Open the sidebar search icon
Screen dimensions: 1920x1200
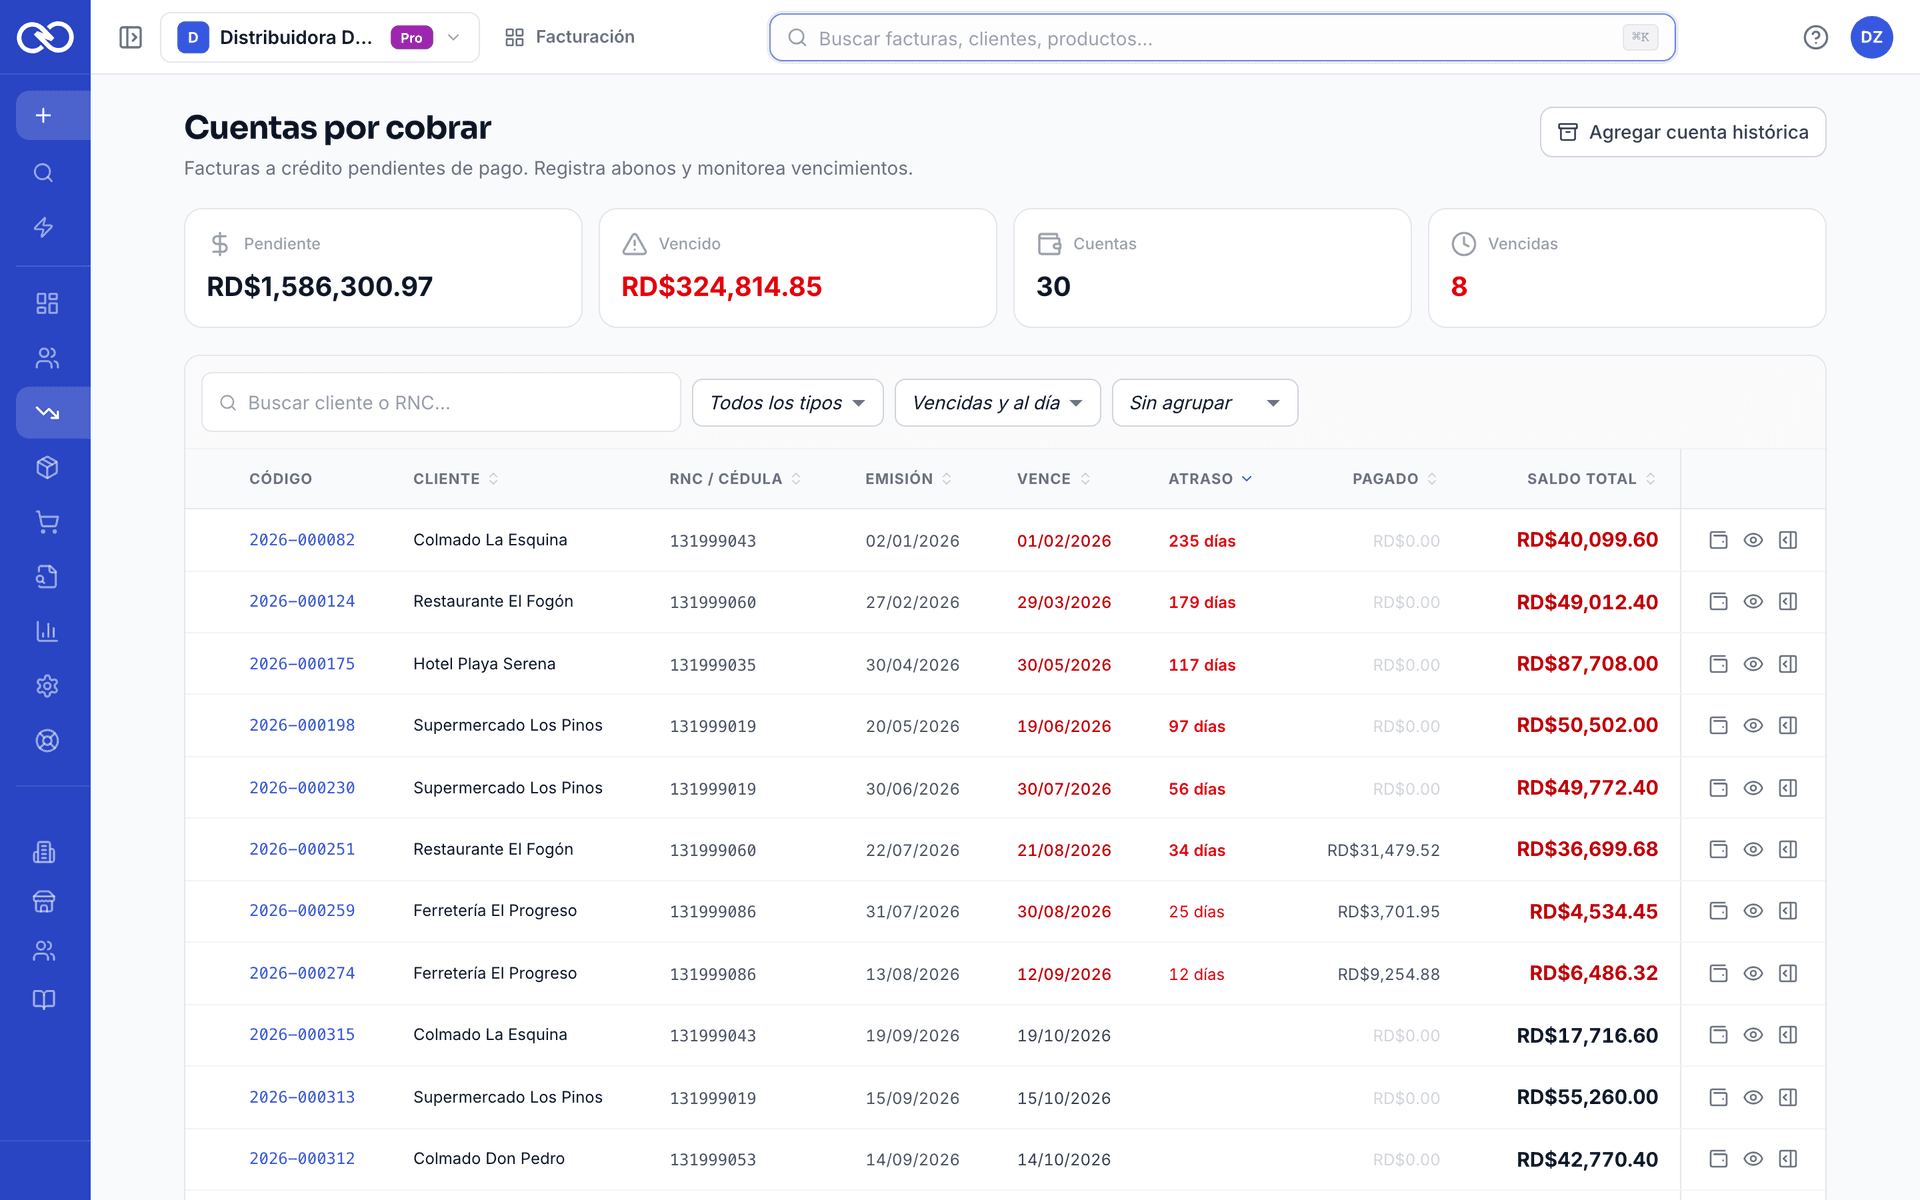(x=44, y=173)
